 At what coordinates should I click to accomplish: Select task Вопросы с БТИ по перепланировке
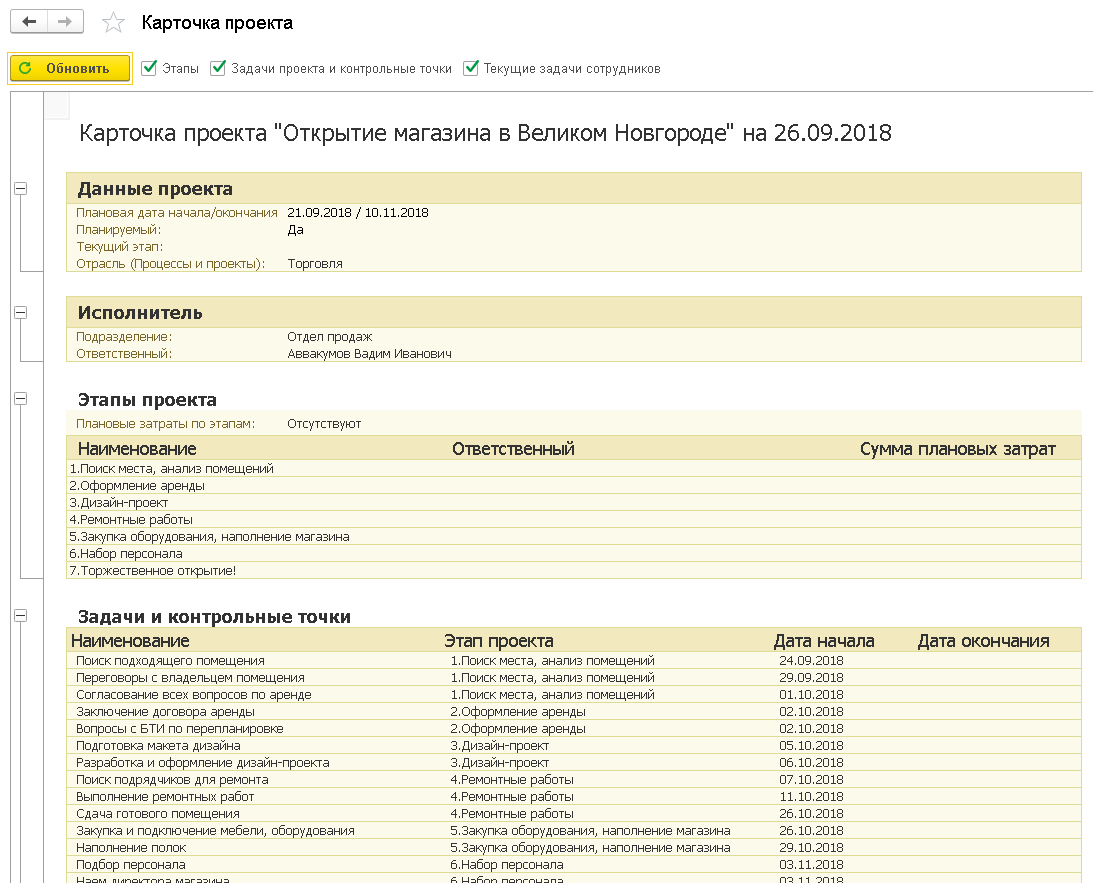click(180, 728)
